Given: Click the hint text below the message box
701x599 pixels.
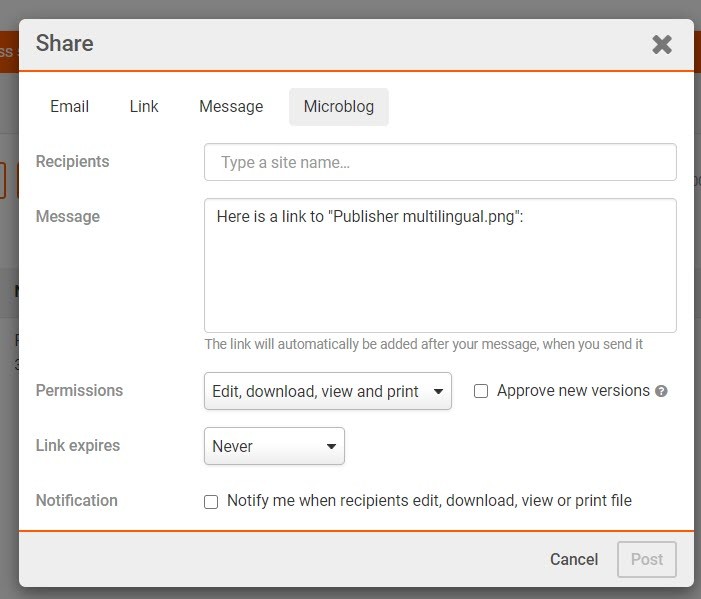Looking at the screenshot, I should [x=423, y=344].
